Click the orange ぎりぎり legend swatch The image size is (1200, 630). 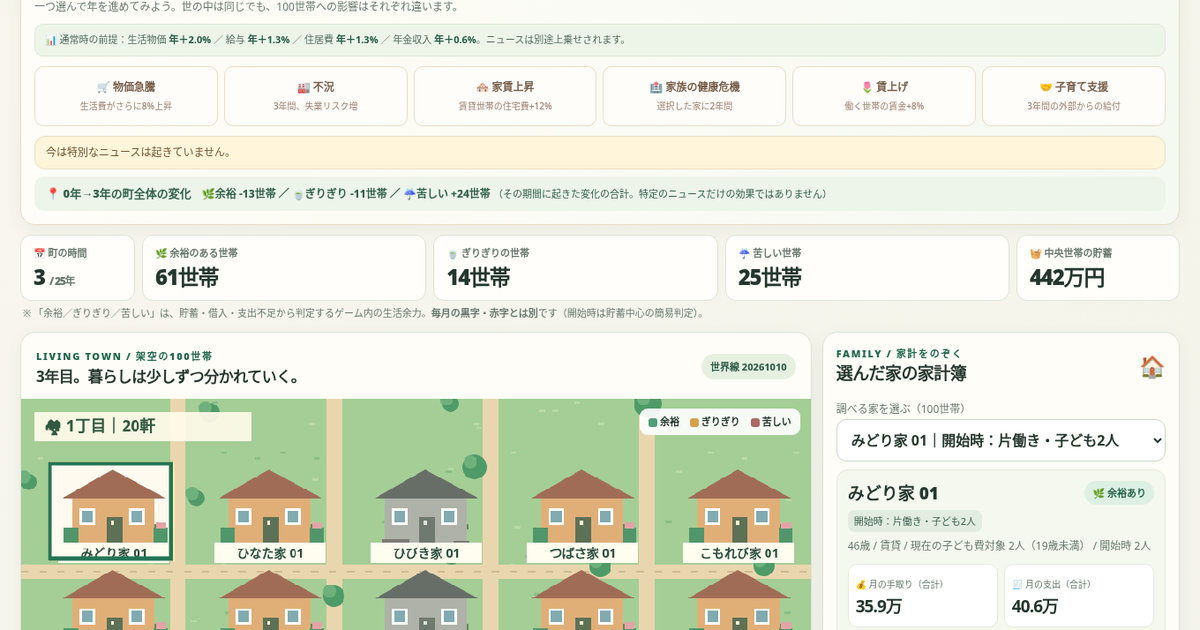(x=694, y=422)
